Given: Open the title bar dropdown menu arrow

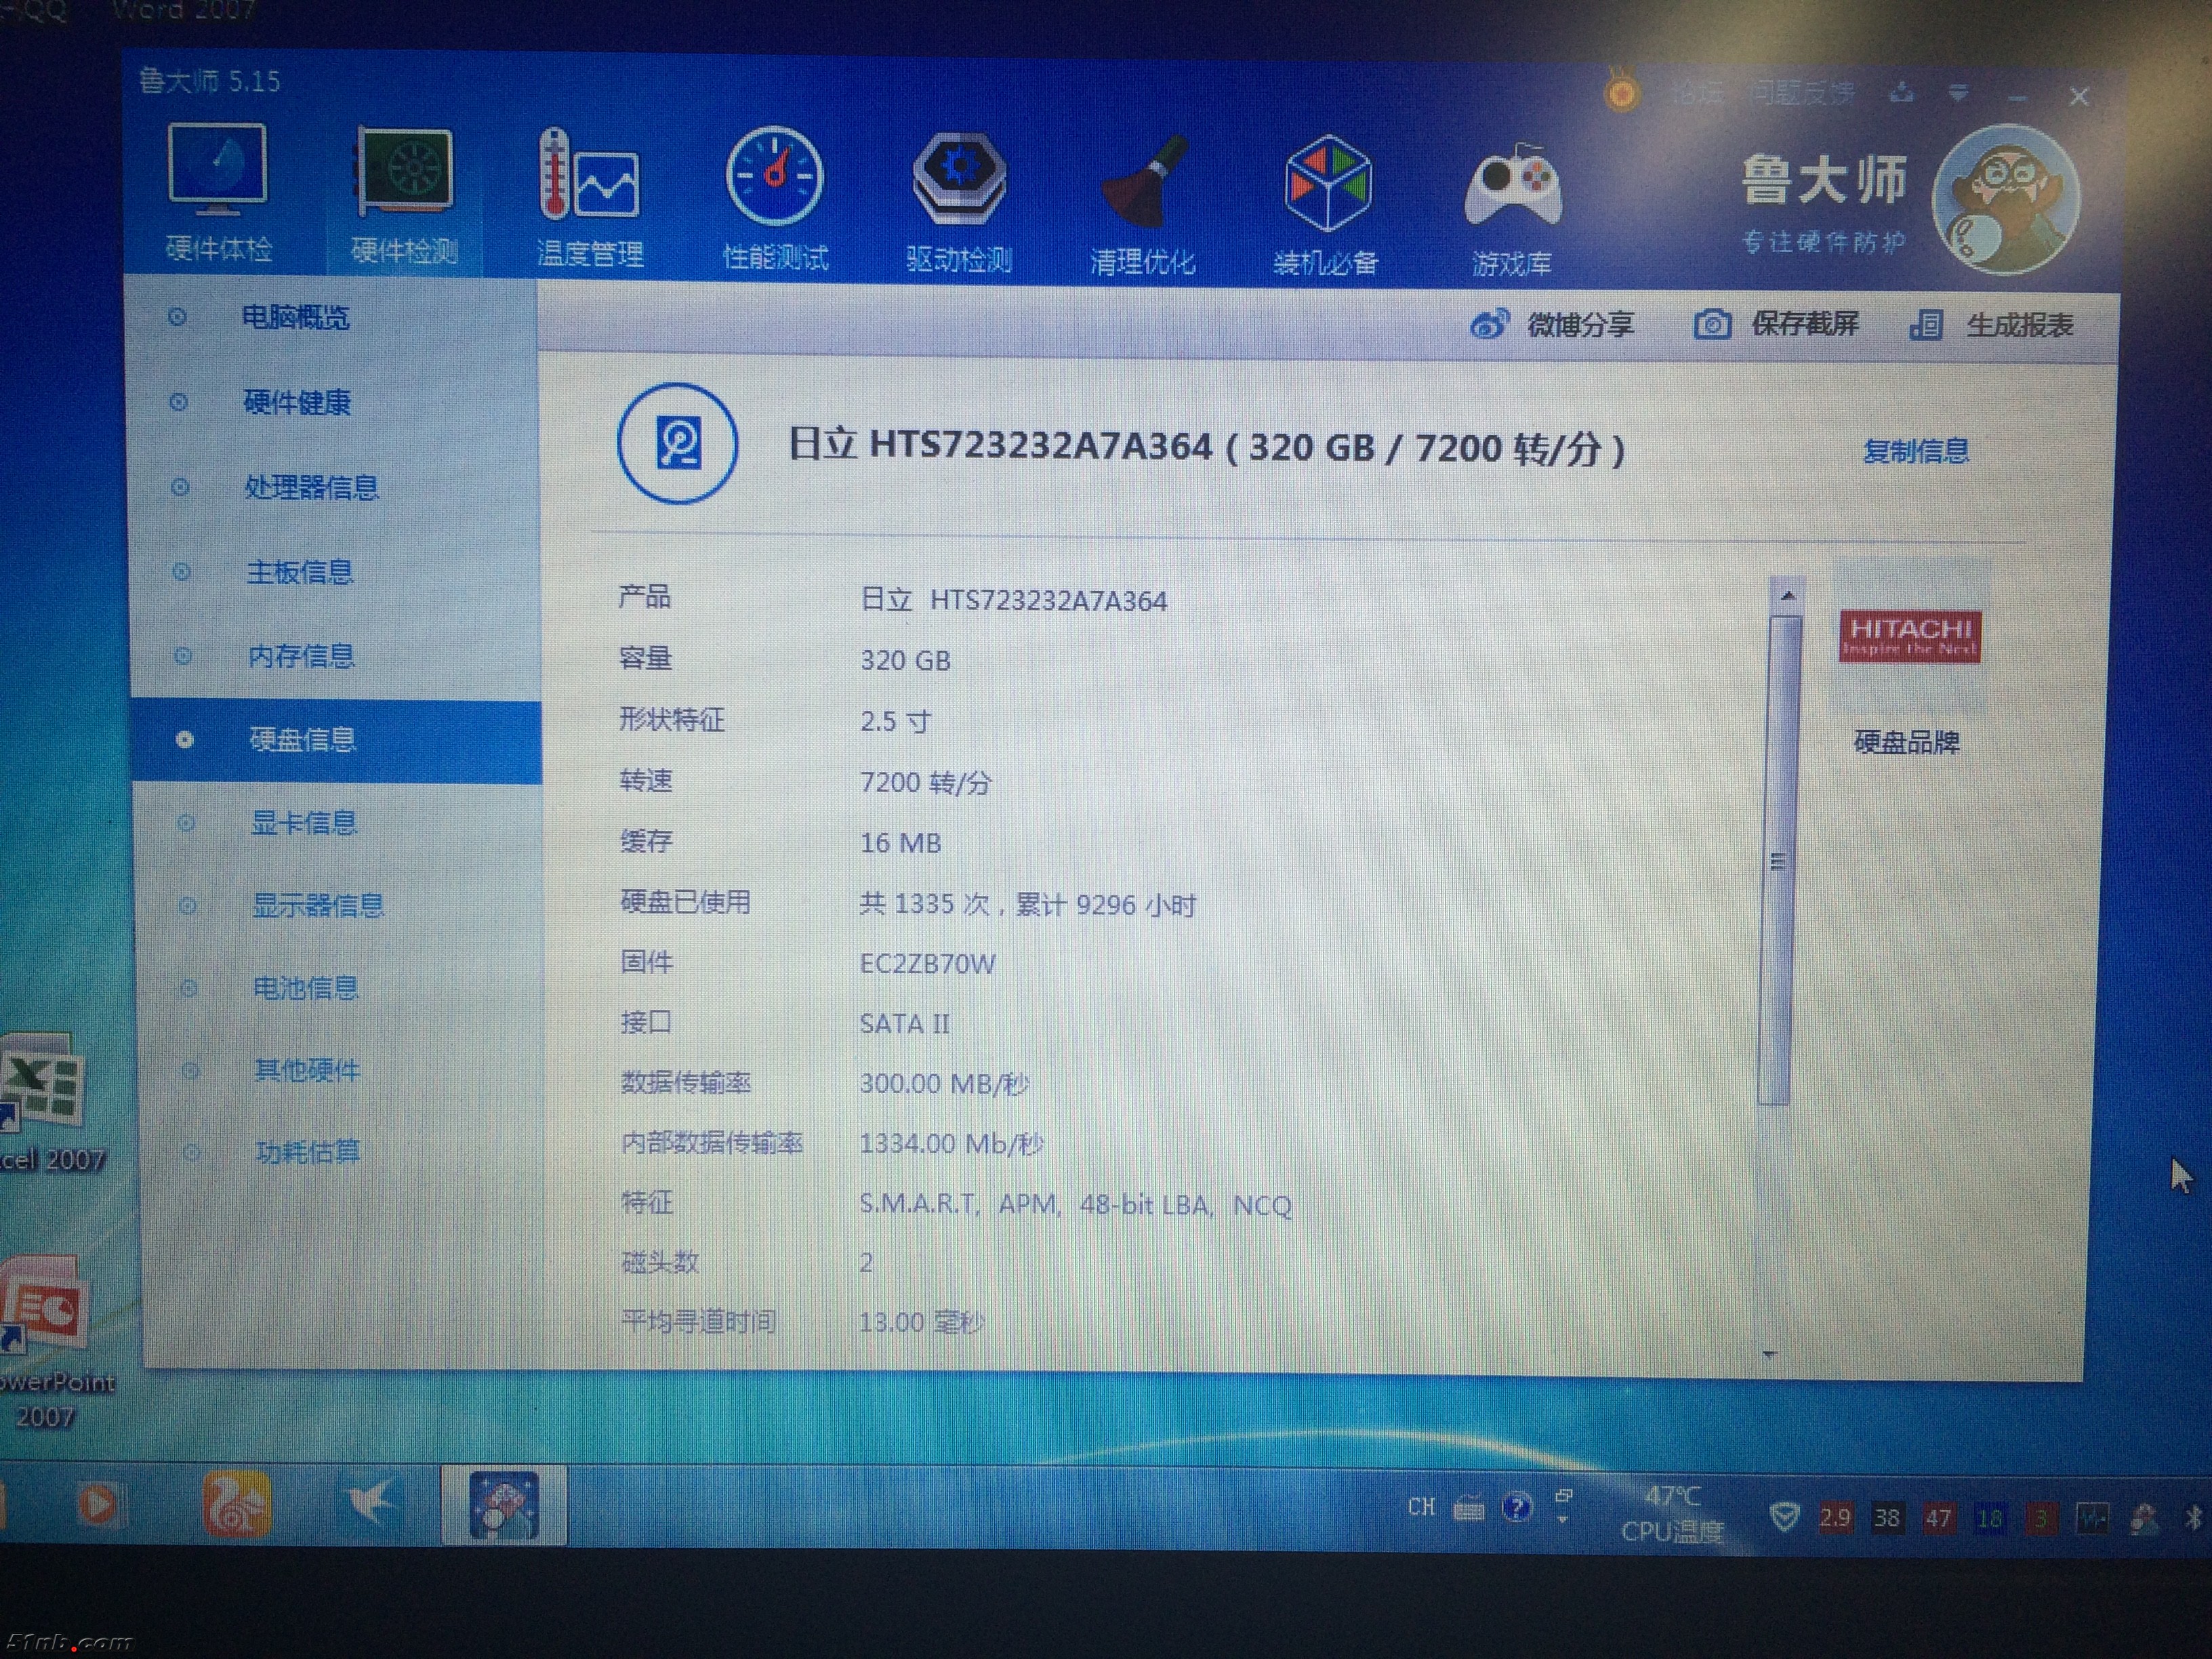Looking at the screenshot, I should pyautogui.click(x=1958, y=94).
